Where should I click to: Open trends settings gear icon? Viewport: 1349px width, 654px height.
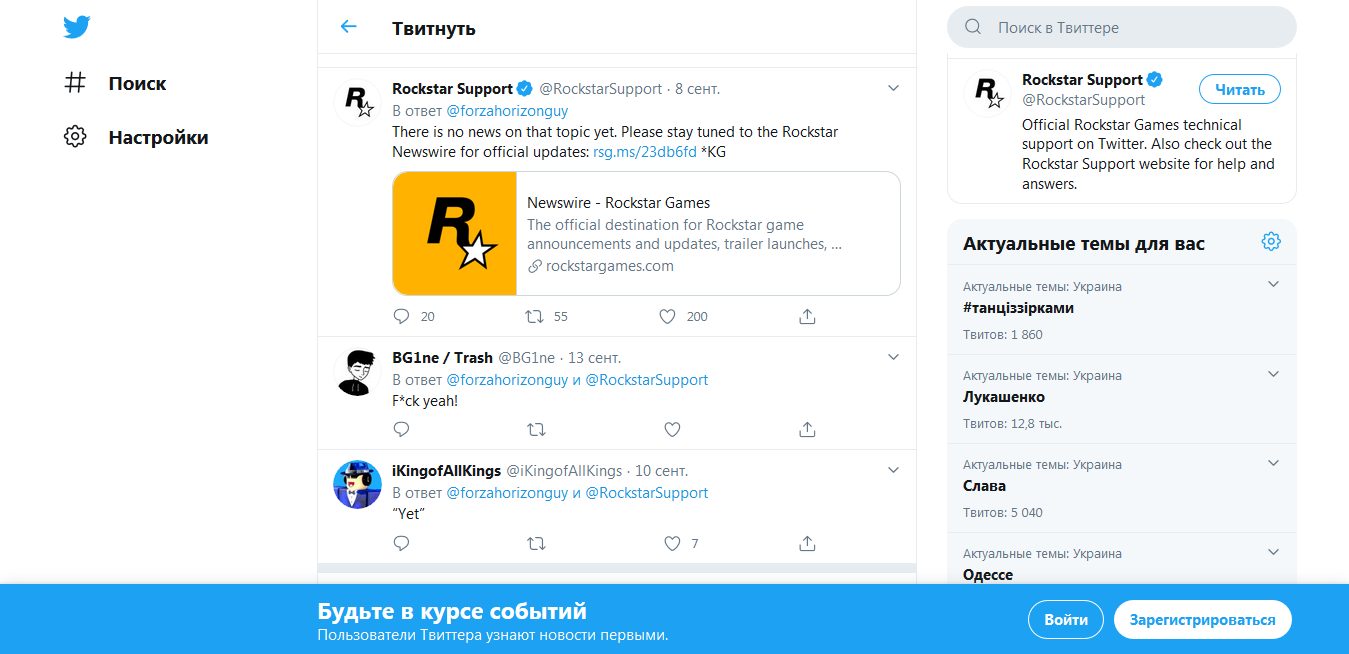tap(1271, 241)
